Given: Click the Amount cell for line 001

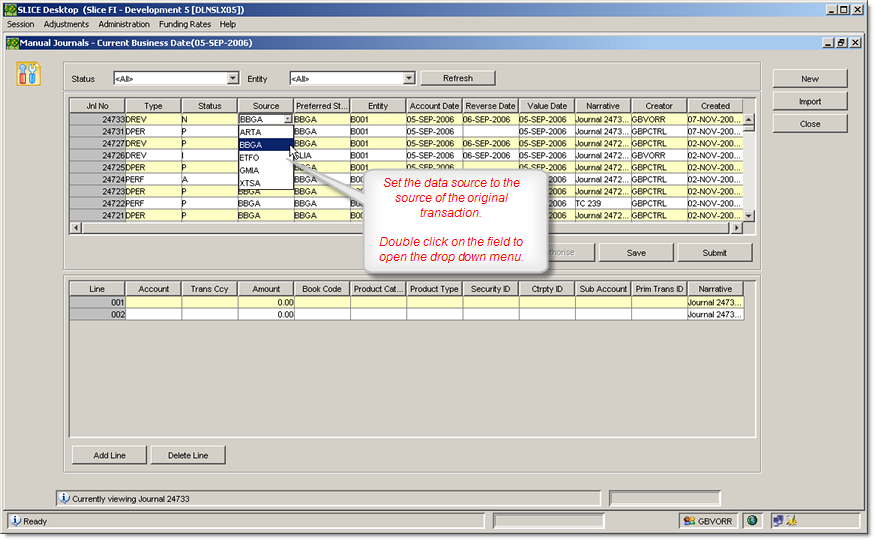Looking at the screenshot, I should [266, 302].
